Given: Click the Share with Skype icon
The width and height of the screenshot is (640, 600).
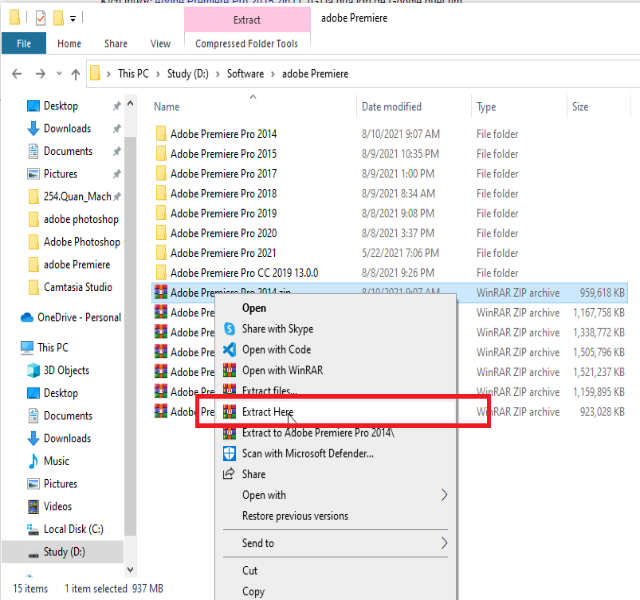Looking at the screenshot, I should (x=229, y=329).
